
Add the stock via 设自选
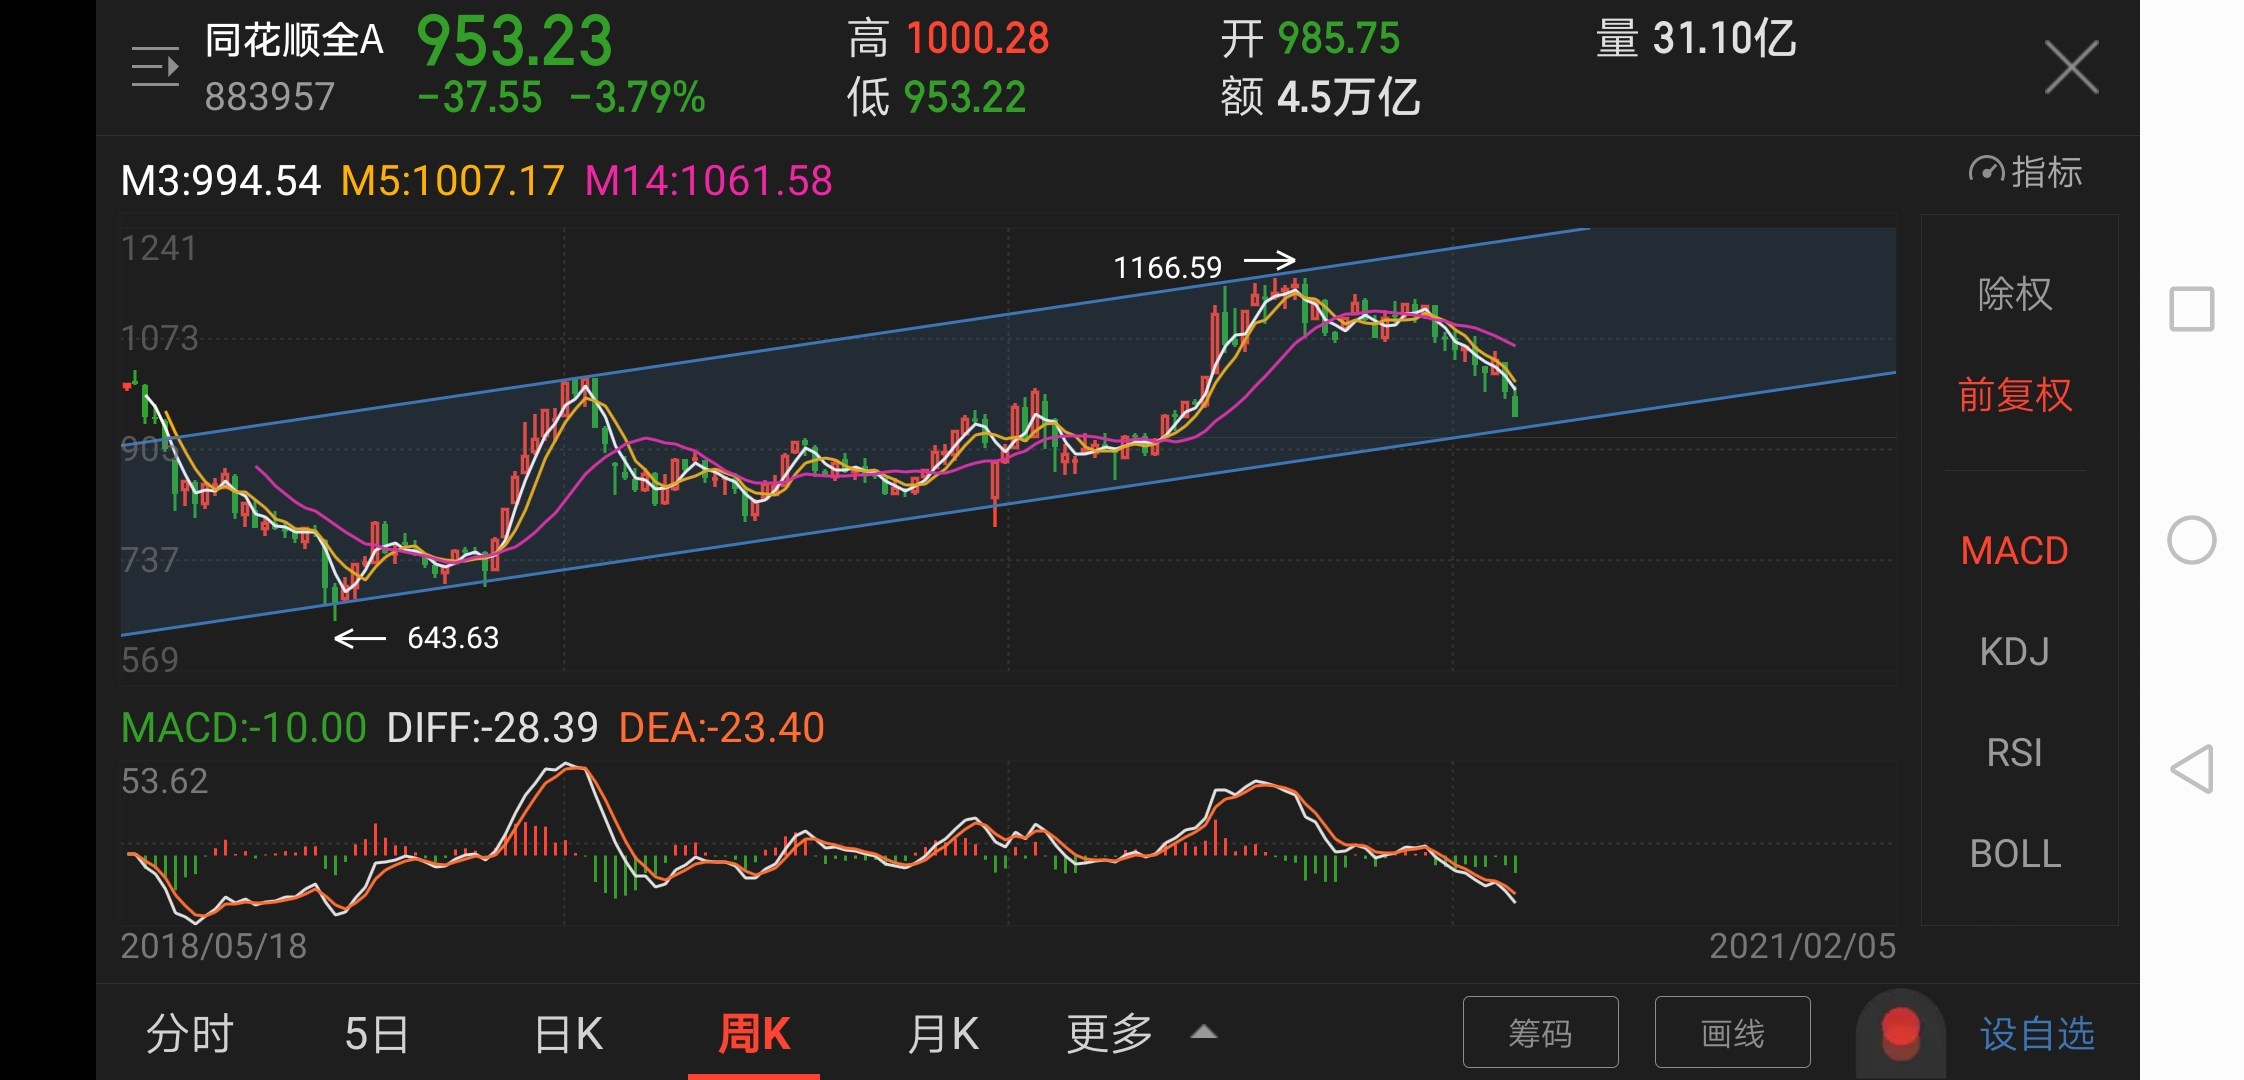pos(2037,1033)
